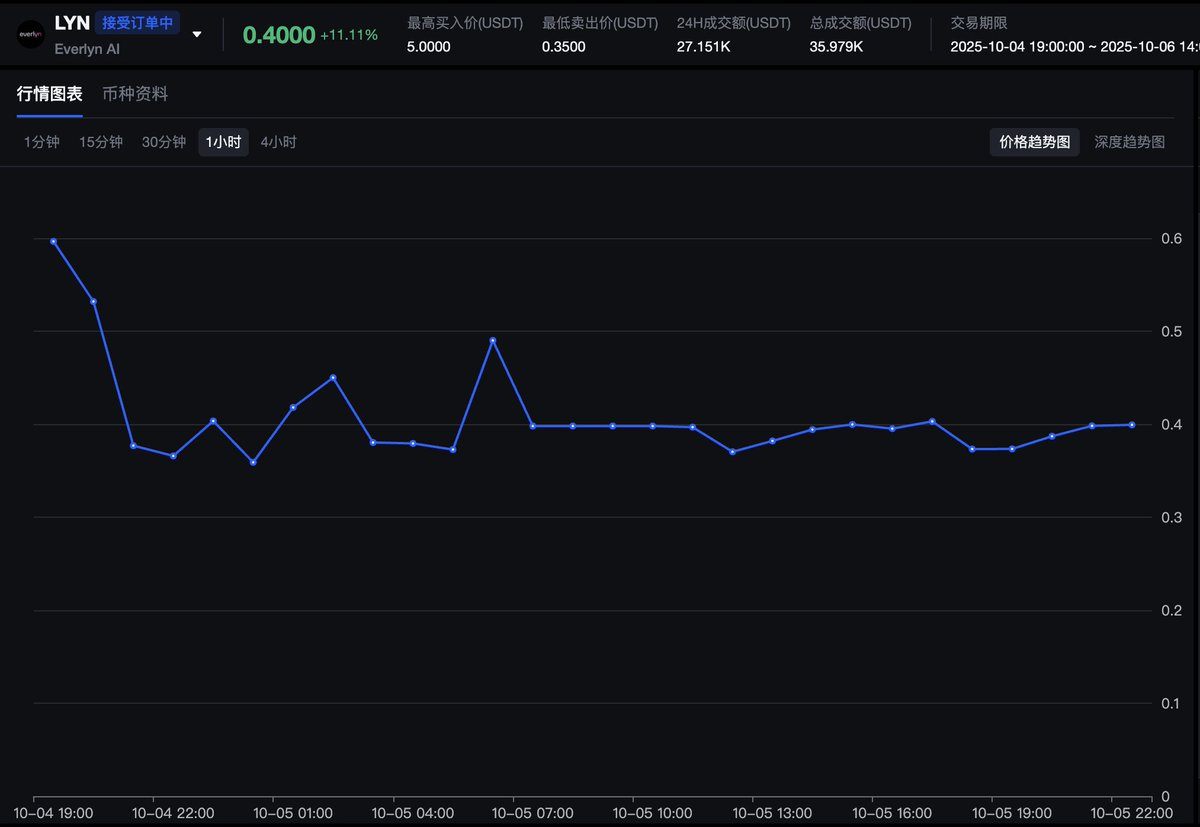Click the peak data point near 0.49

[493, 340]
